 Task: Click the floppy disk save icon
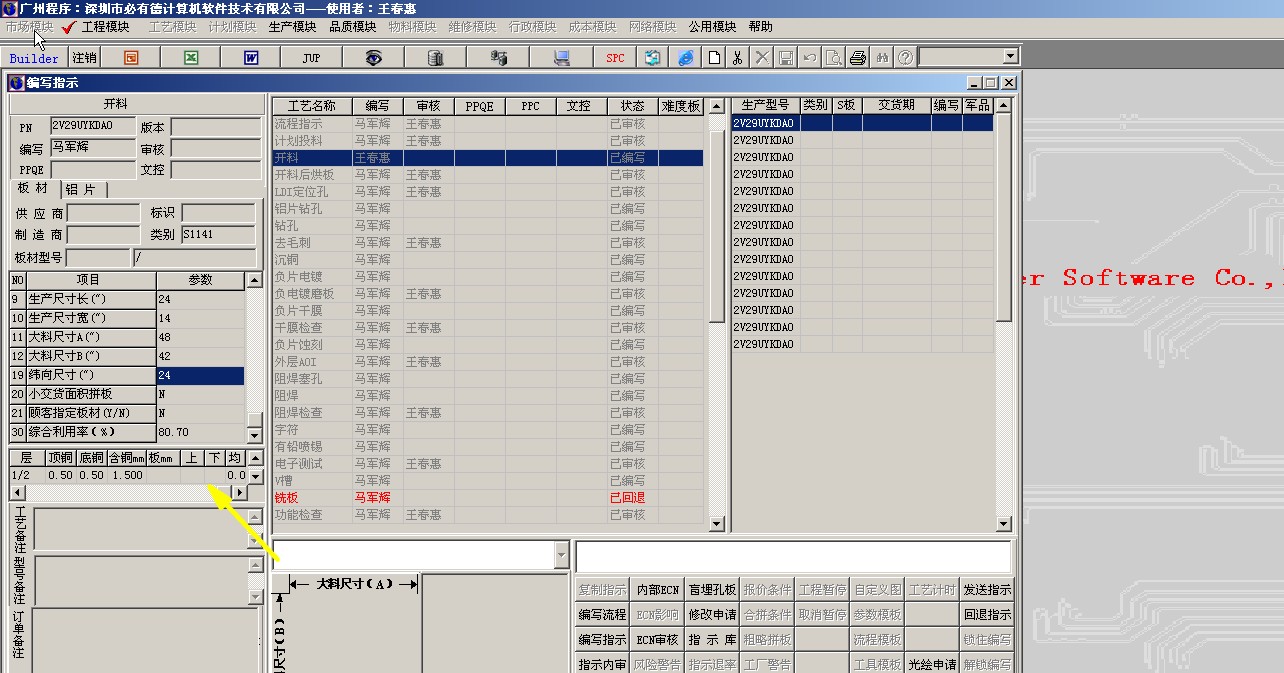(786, 58)
